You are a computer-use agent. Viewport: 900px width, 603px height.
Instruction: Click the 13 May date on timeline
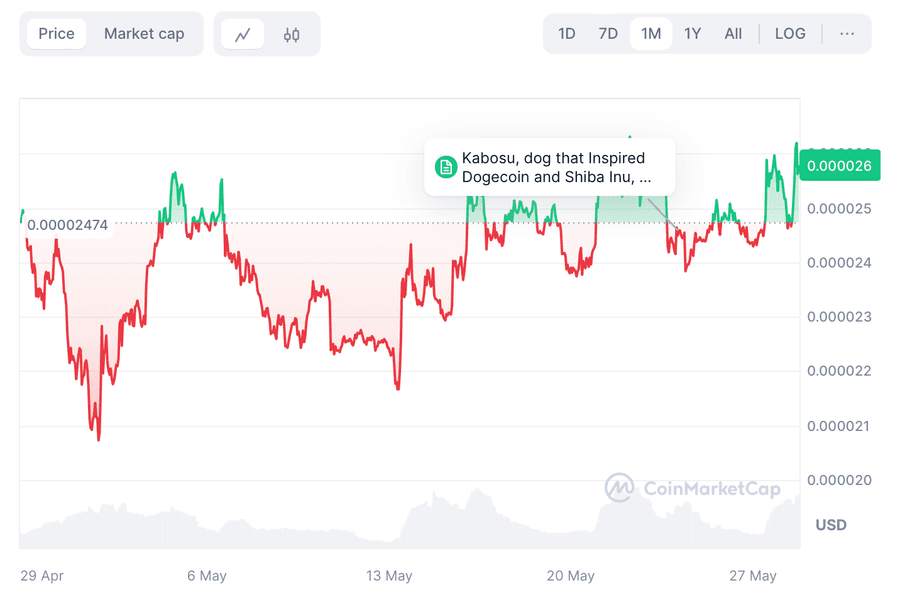click(389, 576)
